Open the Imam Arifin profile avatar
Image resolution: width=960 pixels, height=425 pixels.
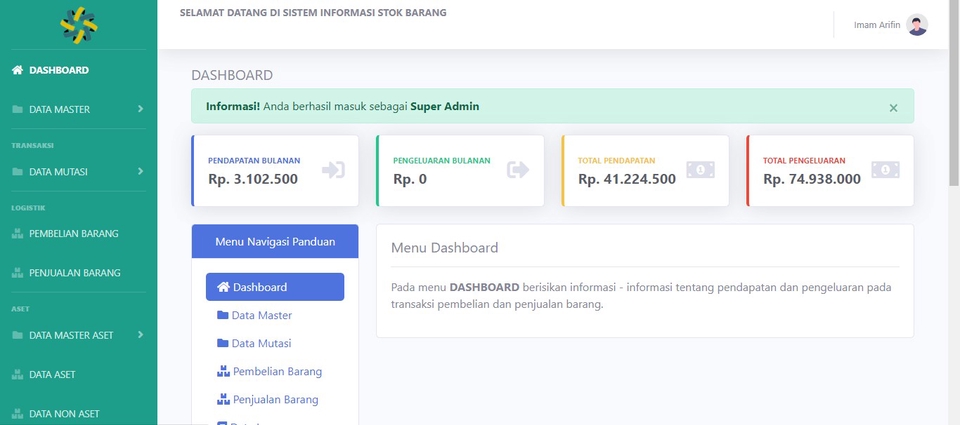tap(917, 25)
